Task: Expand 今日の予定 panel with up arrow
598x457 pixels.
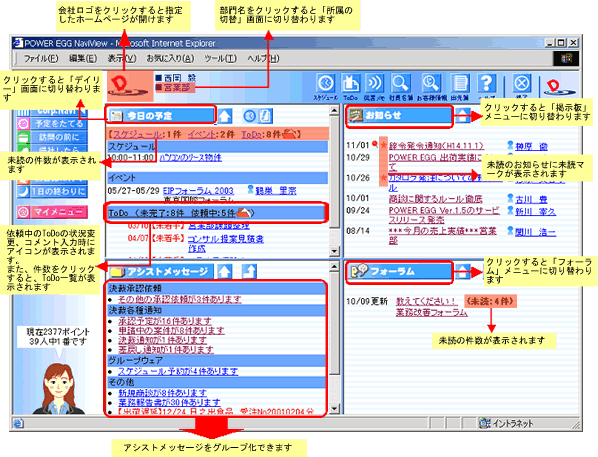Action: pos(225,116)
